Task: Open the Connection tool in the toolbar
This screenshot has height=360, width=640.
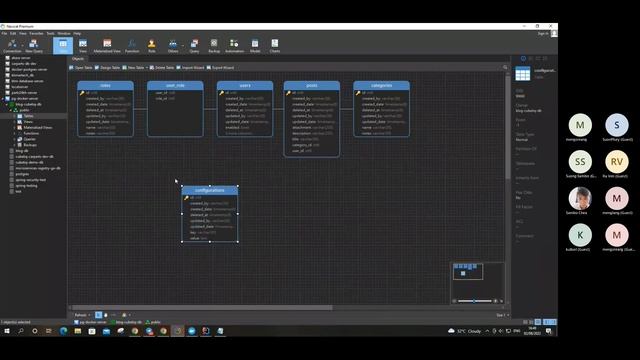Action: pyautogui.click(x=12, y=46)
